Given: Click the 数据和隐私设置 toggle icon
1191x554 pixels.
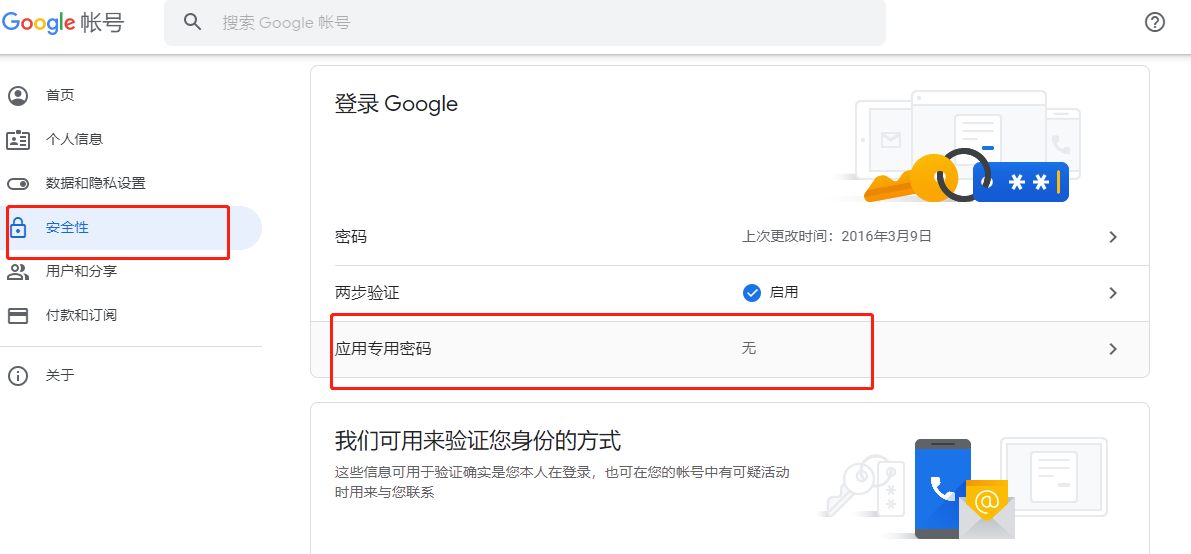Looking at the screenshot, I should pos(17,184).
